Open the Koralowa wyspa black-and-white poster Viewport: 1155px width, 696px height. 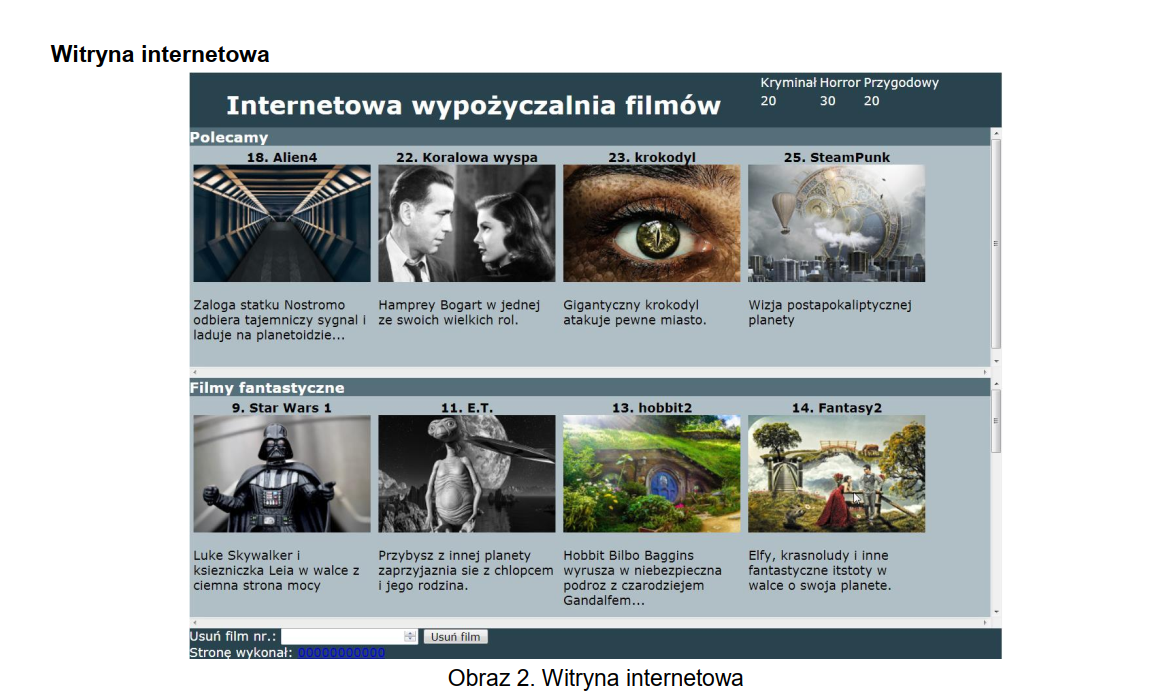click(466, 223)
